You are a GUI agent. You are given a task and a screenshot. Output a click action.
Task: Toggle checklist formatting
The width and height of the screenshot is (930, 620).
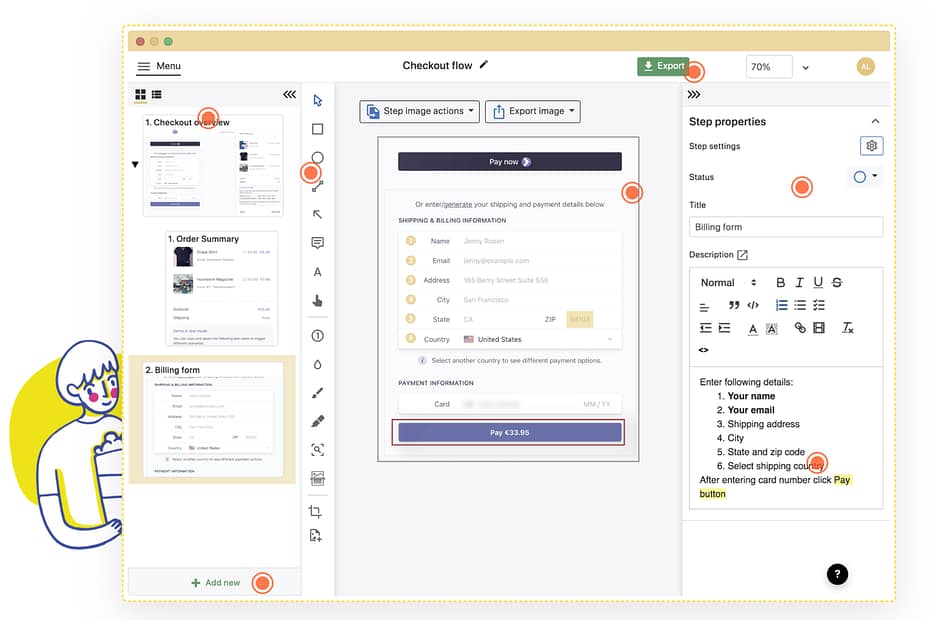pyautogui.click(x=819, y=305)
